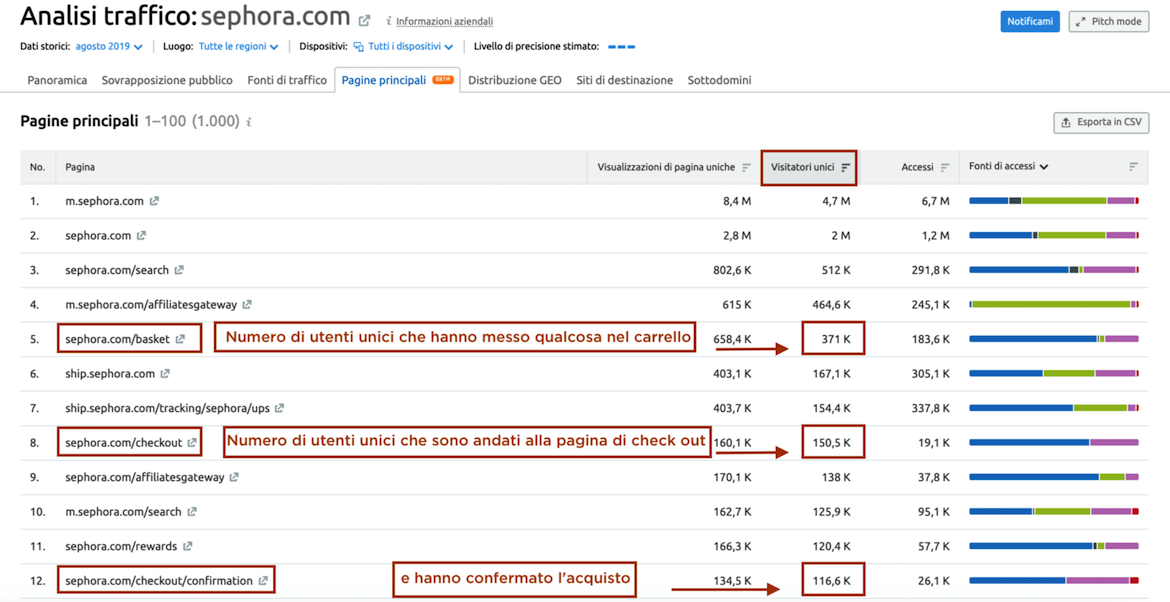Switch to Fonti di traffico tab
Image resolution: width=1170 pixels, height=602 pixels.
click(287, 80)
